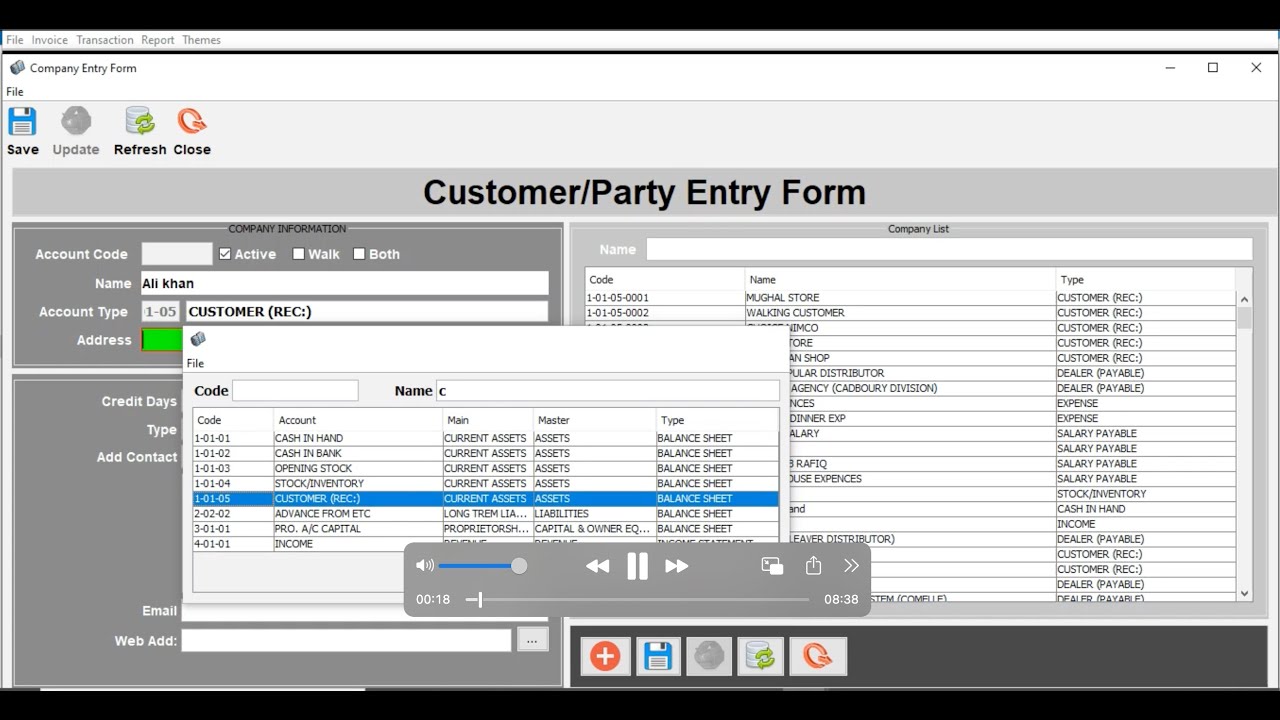Viewport: 1280px width, 720px height.
Task: Enable the Walk checkbox
Action: point(298,254)
